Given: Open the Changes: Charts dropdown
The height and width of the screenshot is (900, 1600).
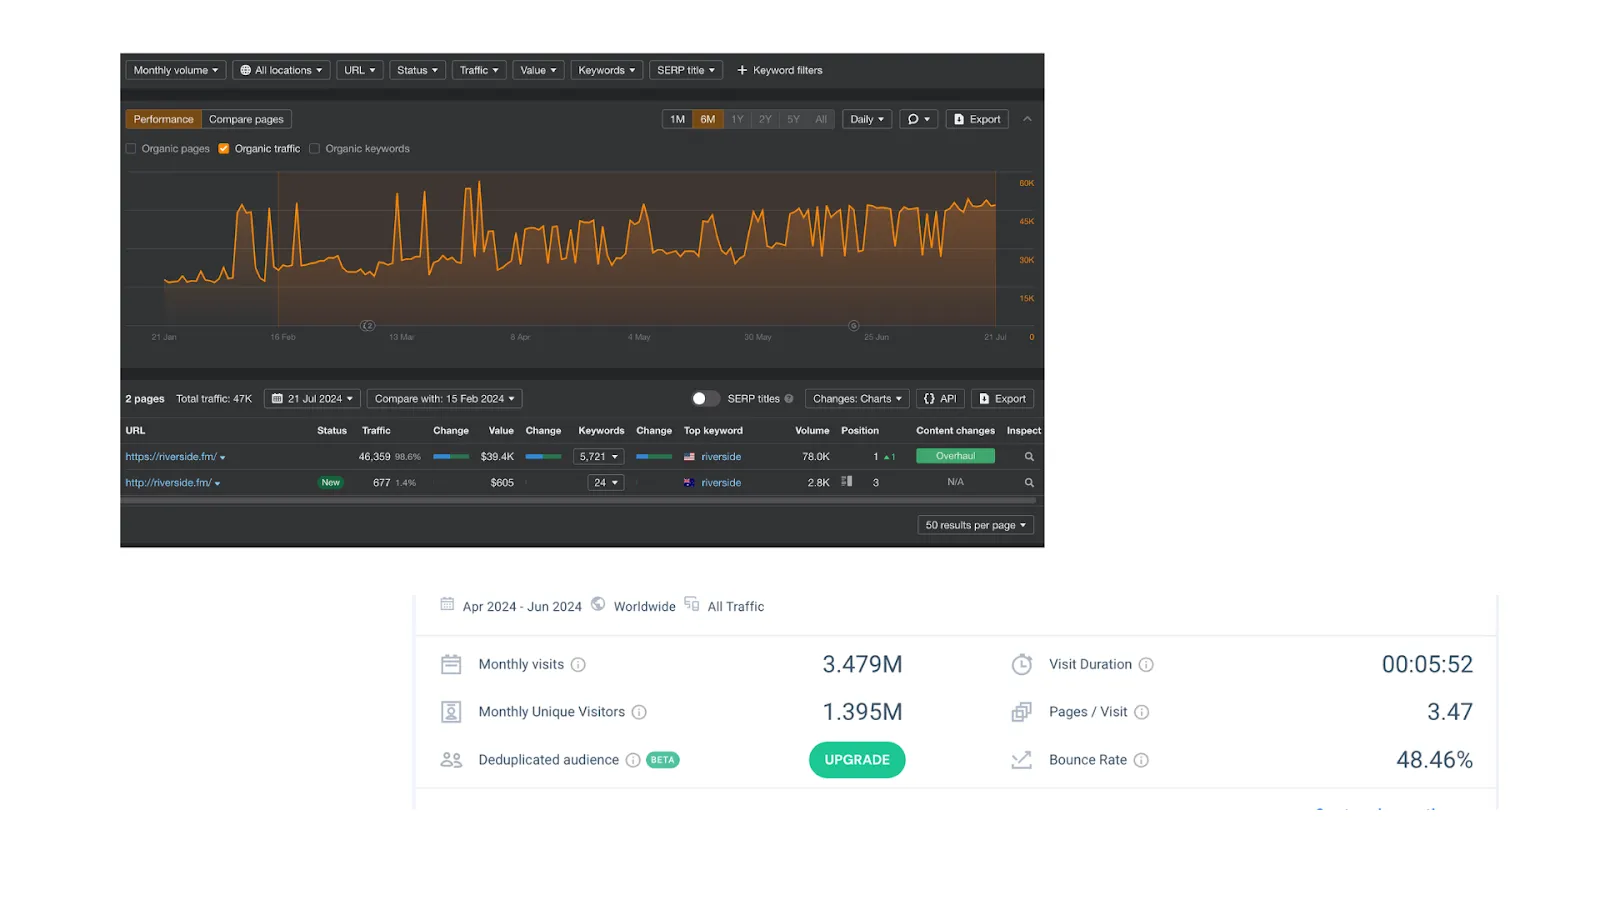Looking at the screenshot, I should [857, 399].
